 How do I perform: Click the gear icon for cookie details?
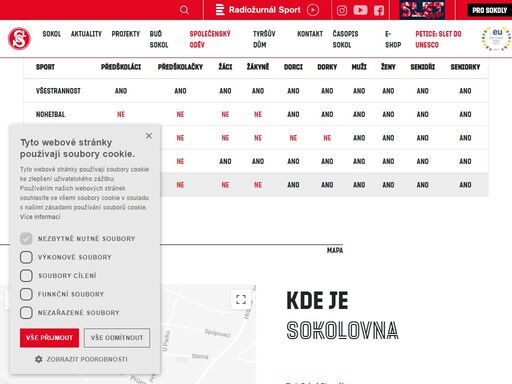pos(39,359)
